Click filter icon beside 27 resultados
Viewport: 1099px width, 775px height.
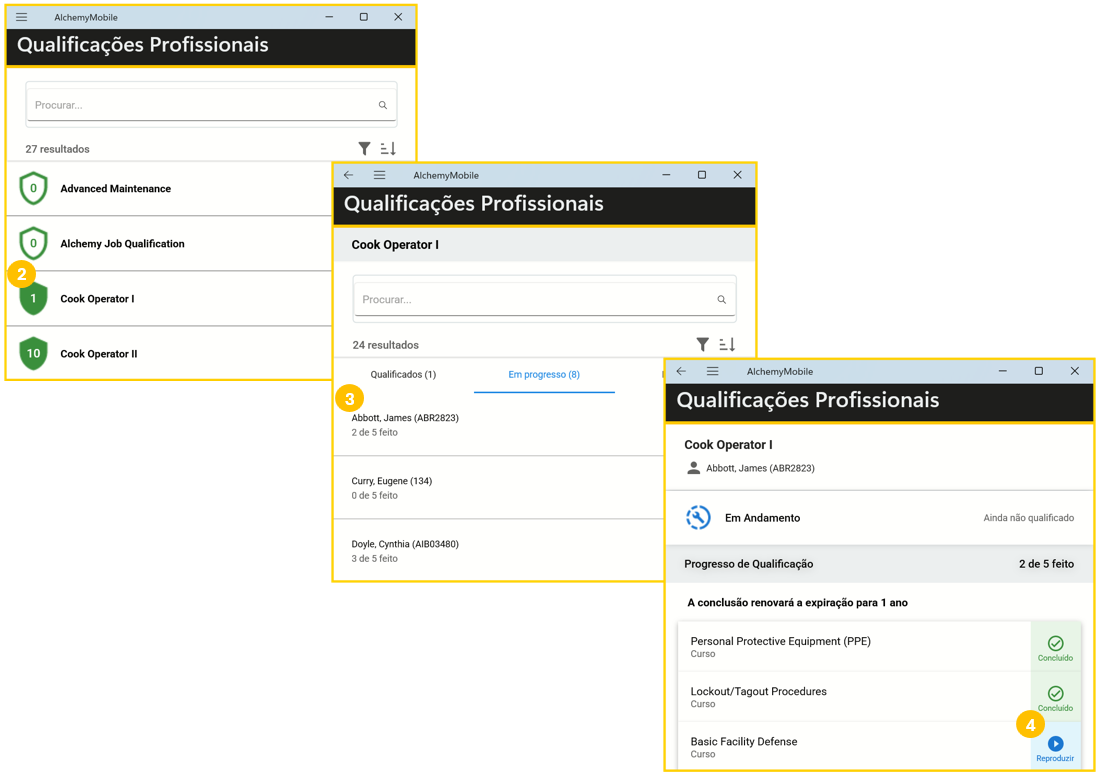[364, 149]
